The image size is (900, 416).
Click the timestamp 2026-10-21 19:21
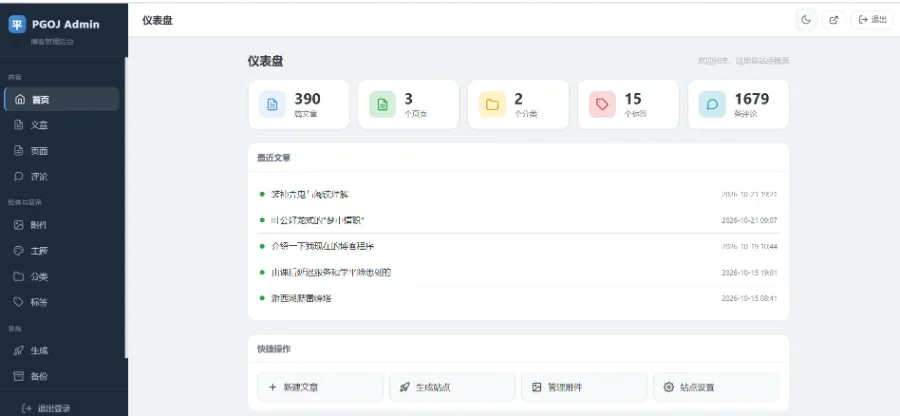tap(749, 194)
